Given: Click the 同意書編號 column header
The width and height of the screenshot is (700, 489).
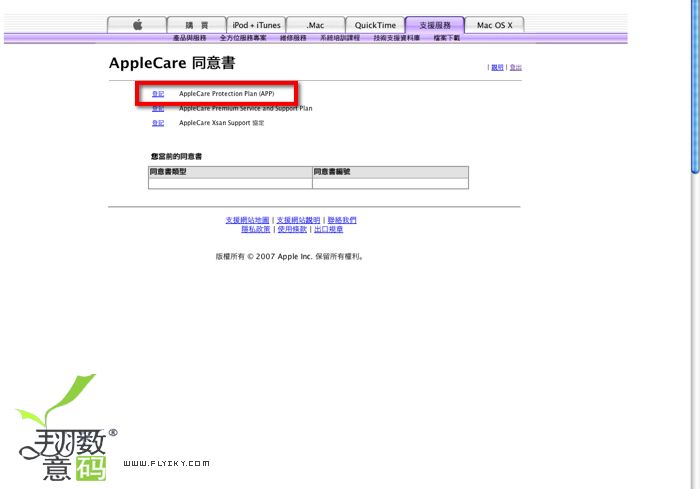Looking at the screenshot, I should point(391,172).
